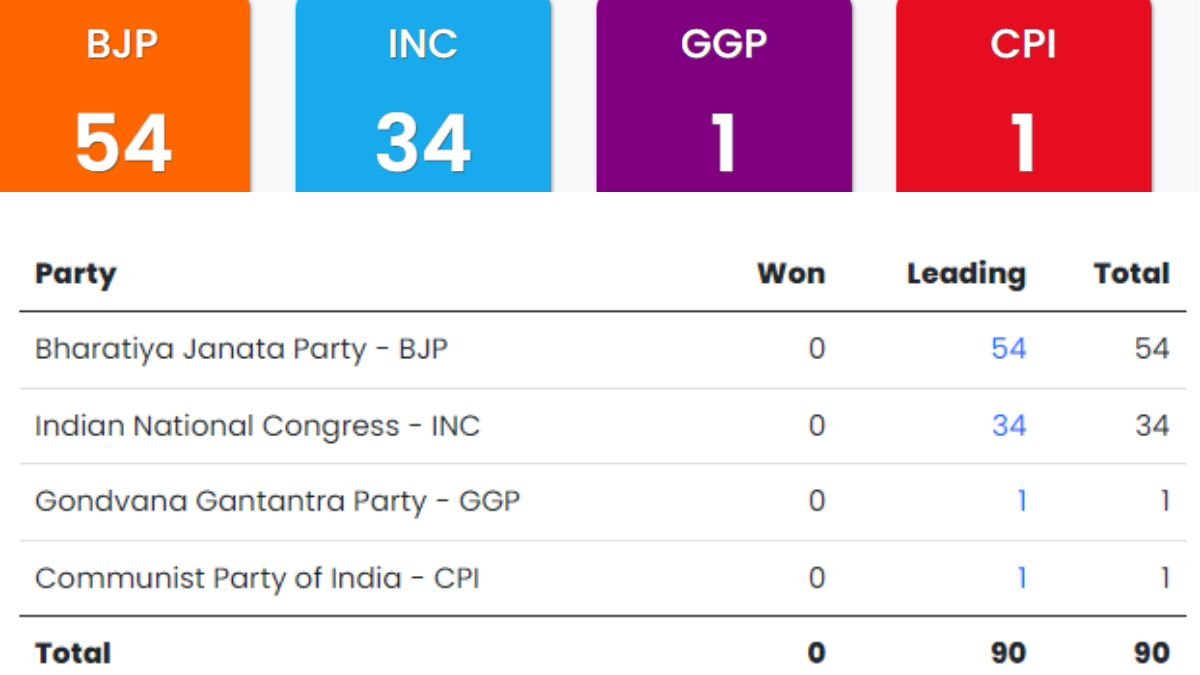Click the bold Total row label
Viewport: 1200px width, 675px height.
pyautogui.click(x=73, y=653)
